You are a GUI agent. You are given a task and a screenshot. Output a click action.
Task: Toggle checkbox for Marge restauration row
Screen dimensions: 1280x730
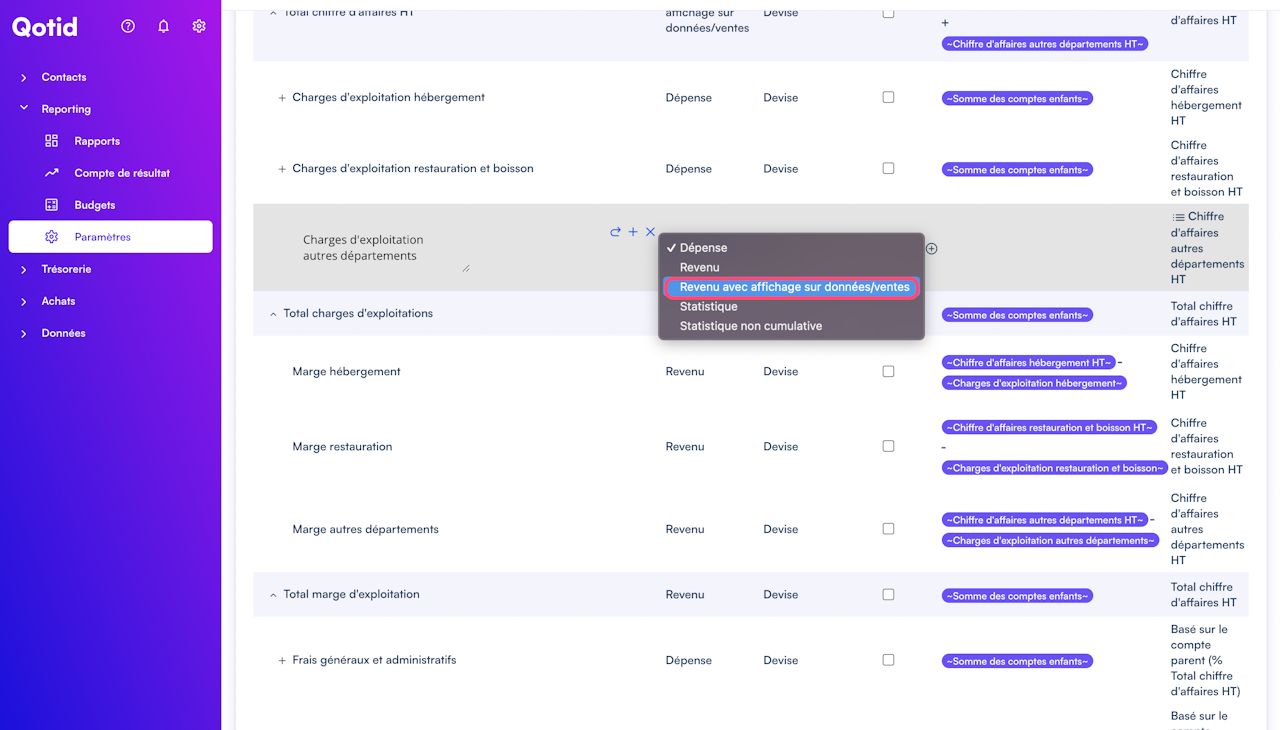(x=888, y=446)
